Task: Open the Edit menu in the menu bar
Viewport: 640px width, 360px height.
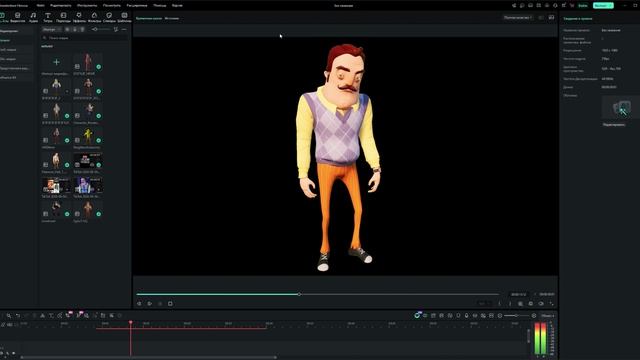Action: [60, 6]
